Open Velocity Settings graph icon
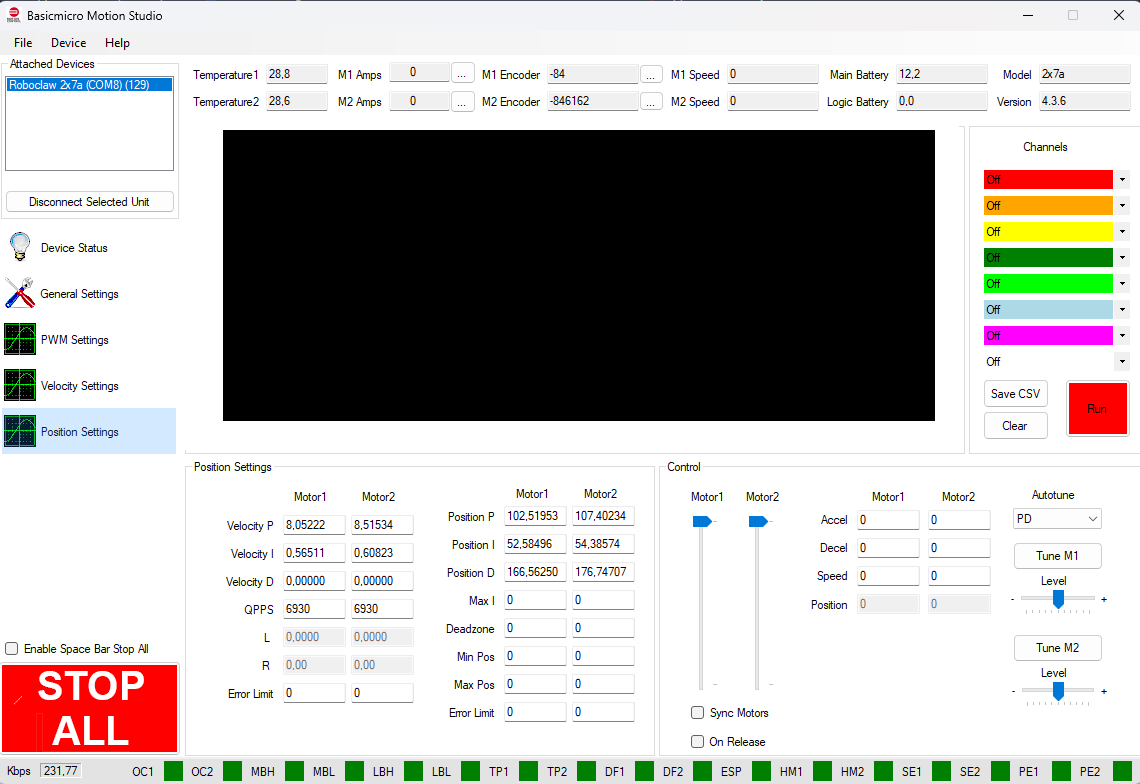The image size is (1140, 784). pyautogui.click(x=19, y=385)
